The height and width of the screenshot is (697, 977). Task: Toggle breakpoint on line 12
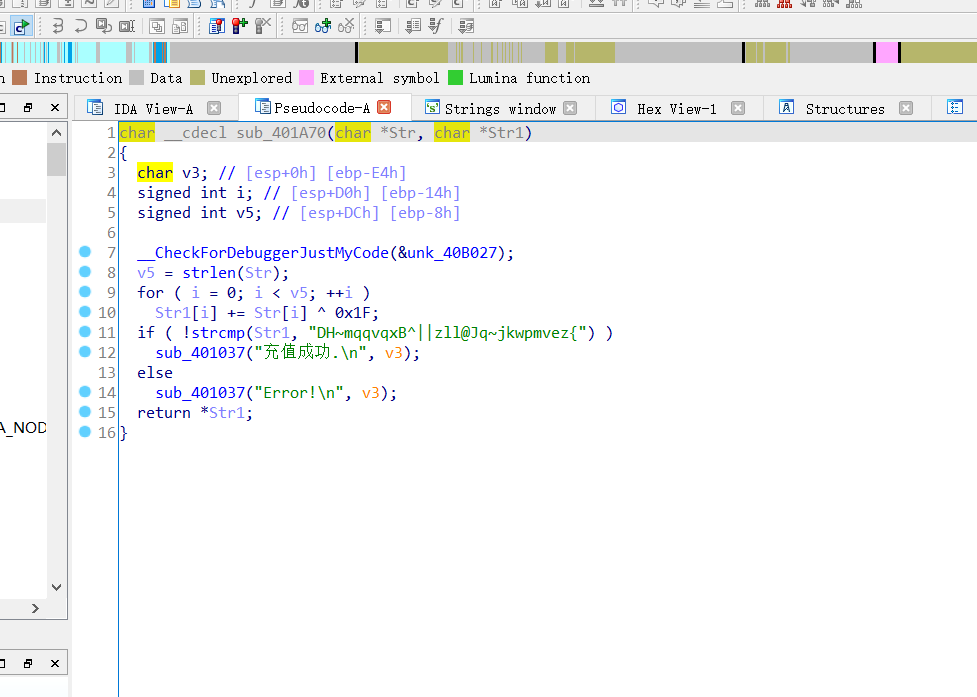[85, 352]
